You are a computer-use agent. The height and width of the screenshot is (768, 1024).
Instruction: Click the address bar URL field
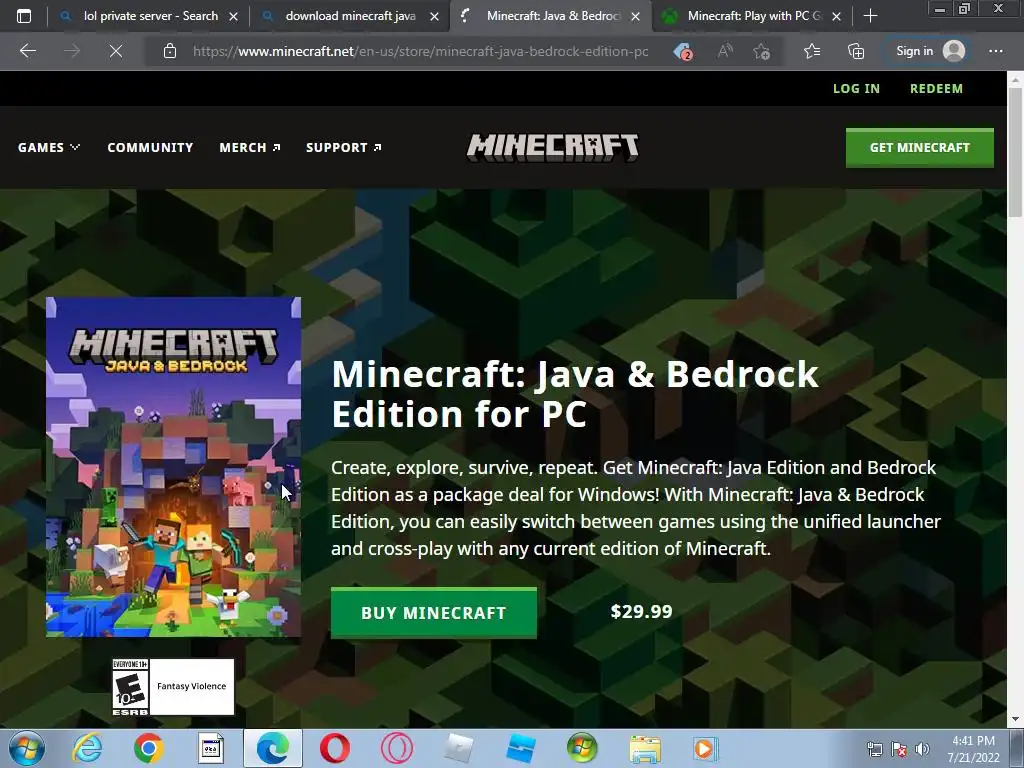pos(421,51)
